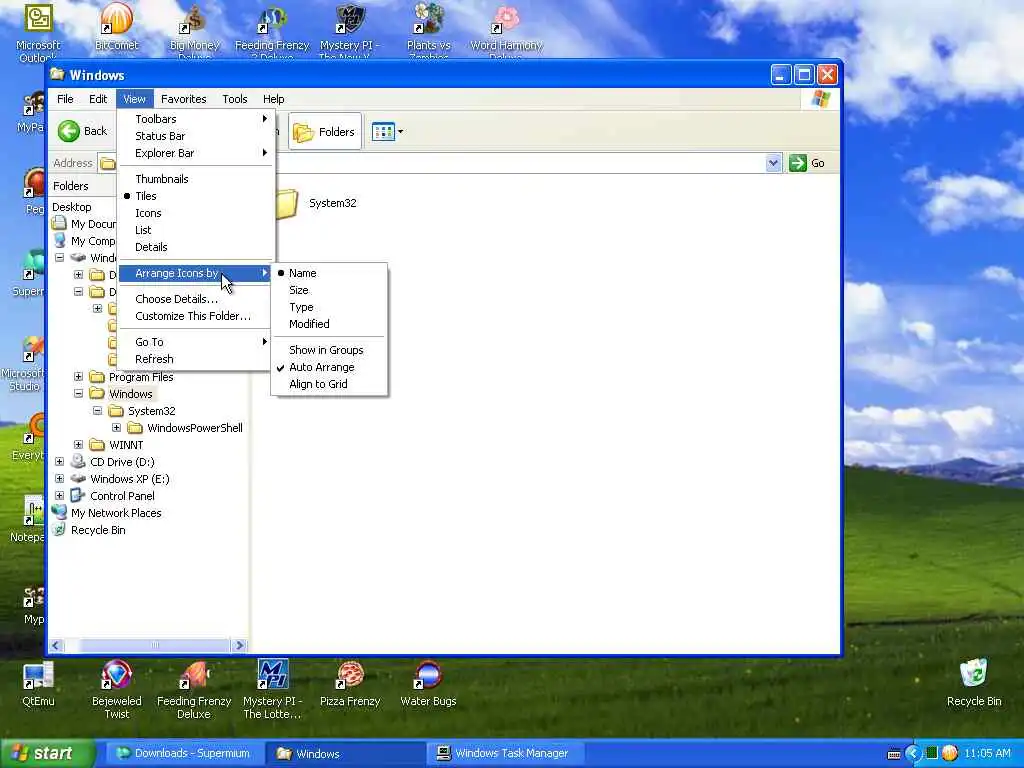
Task: Click the CD Drive (D:) icon
Action: [x=78, y=462]
